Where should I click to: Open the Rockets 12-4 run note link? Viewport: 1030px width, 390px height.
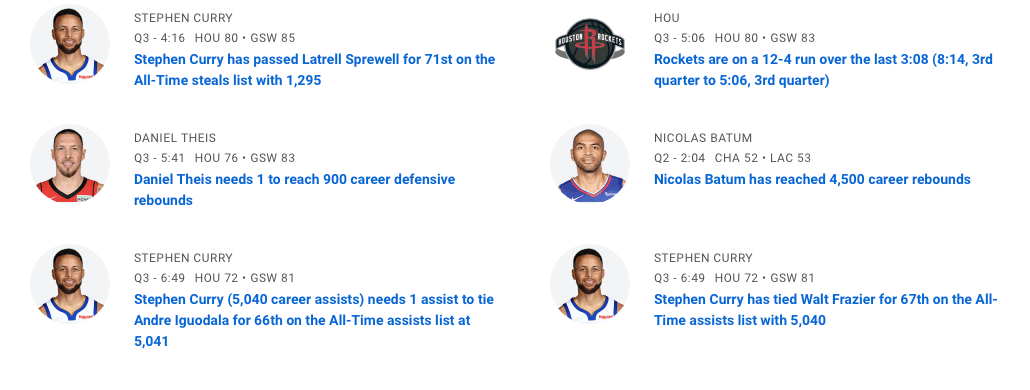coord(823,70)
